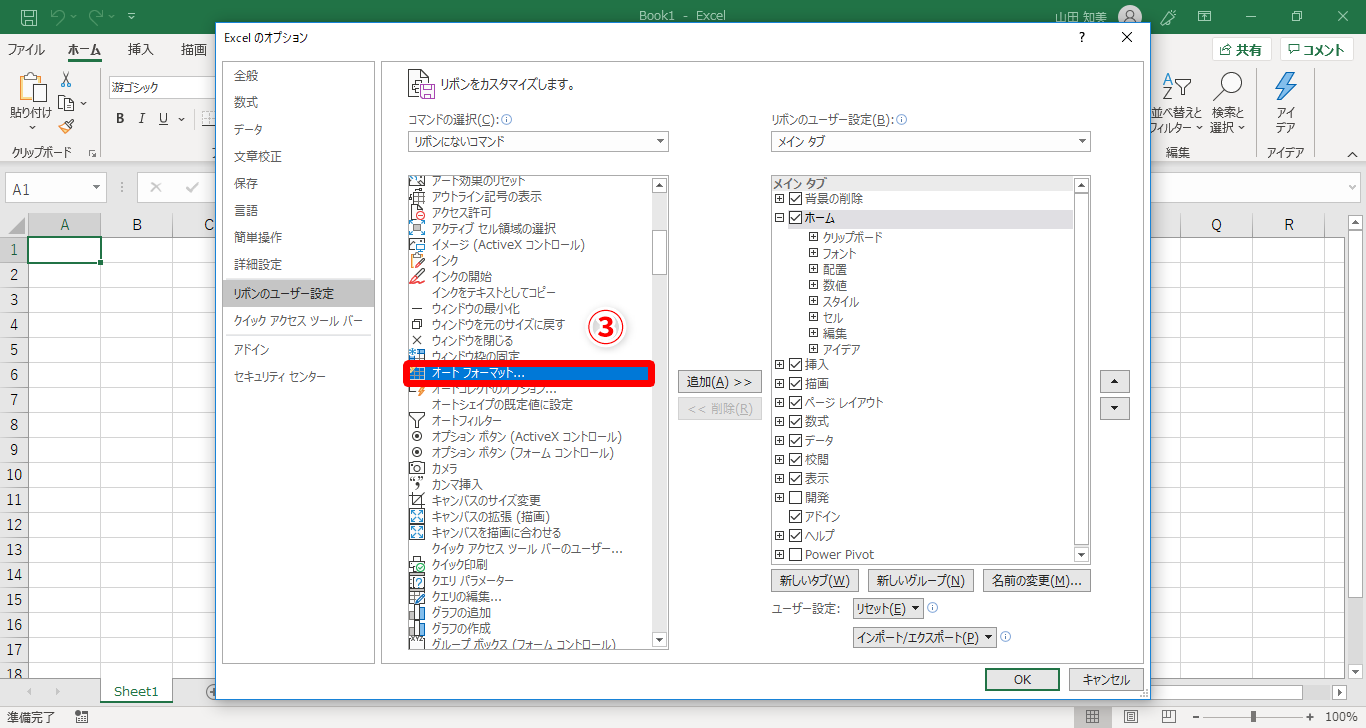1366x728 pixels.
Task: Open the リセット dropdown button
Action: click(x=888, y=609)
